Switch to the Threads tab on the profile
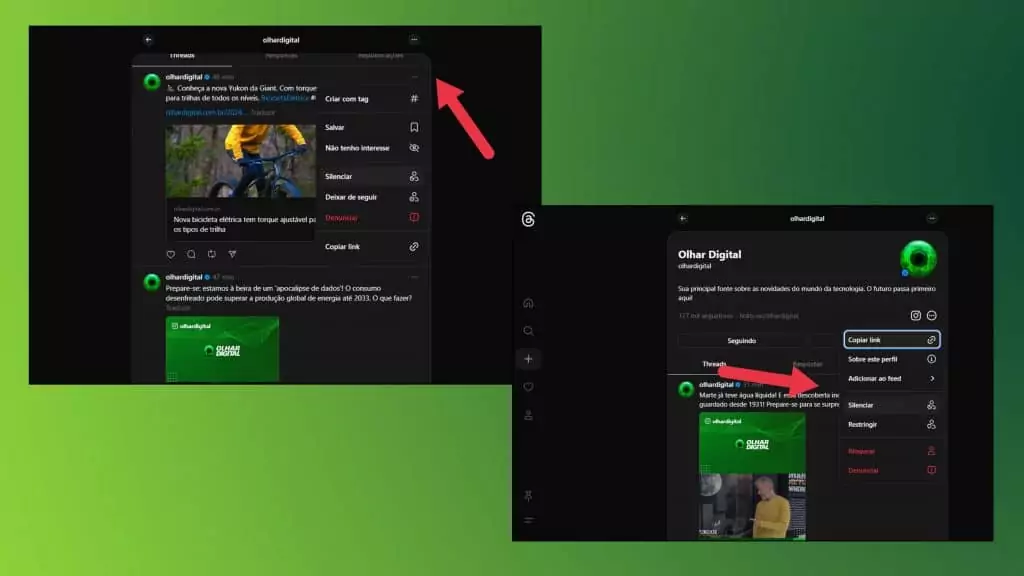 pos(714,364)
